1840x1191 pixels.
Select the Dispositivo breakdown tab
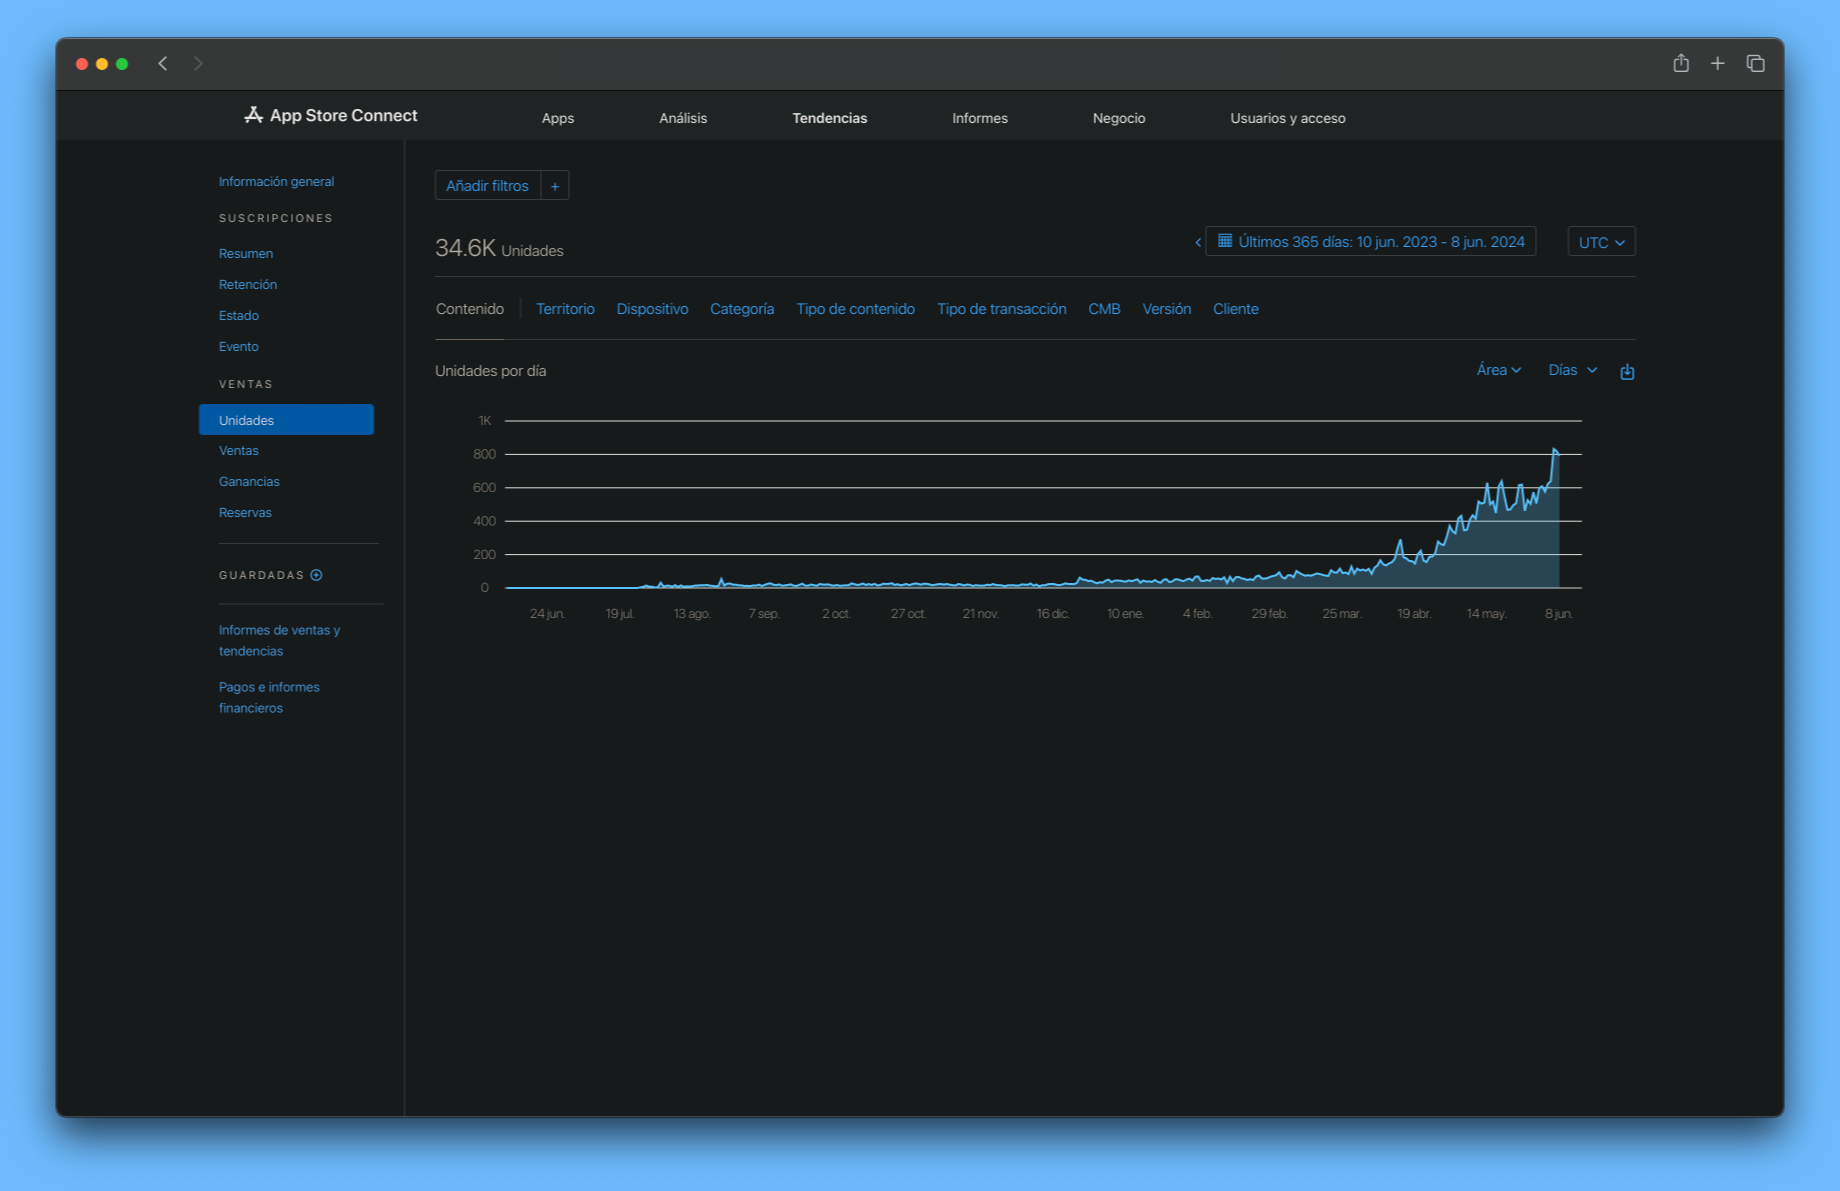tap(652, 309)
